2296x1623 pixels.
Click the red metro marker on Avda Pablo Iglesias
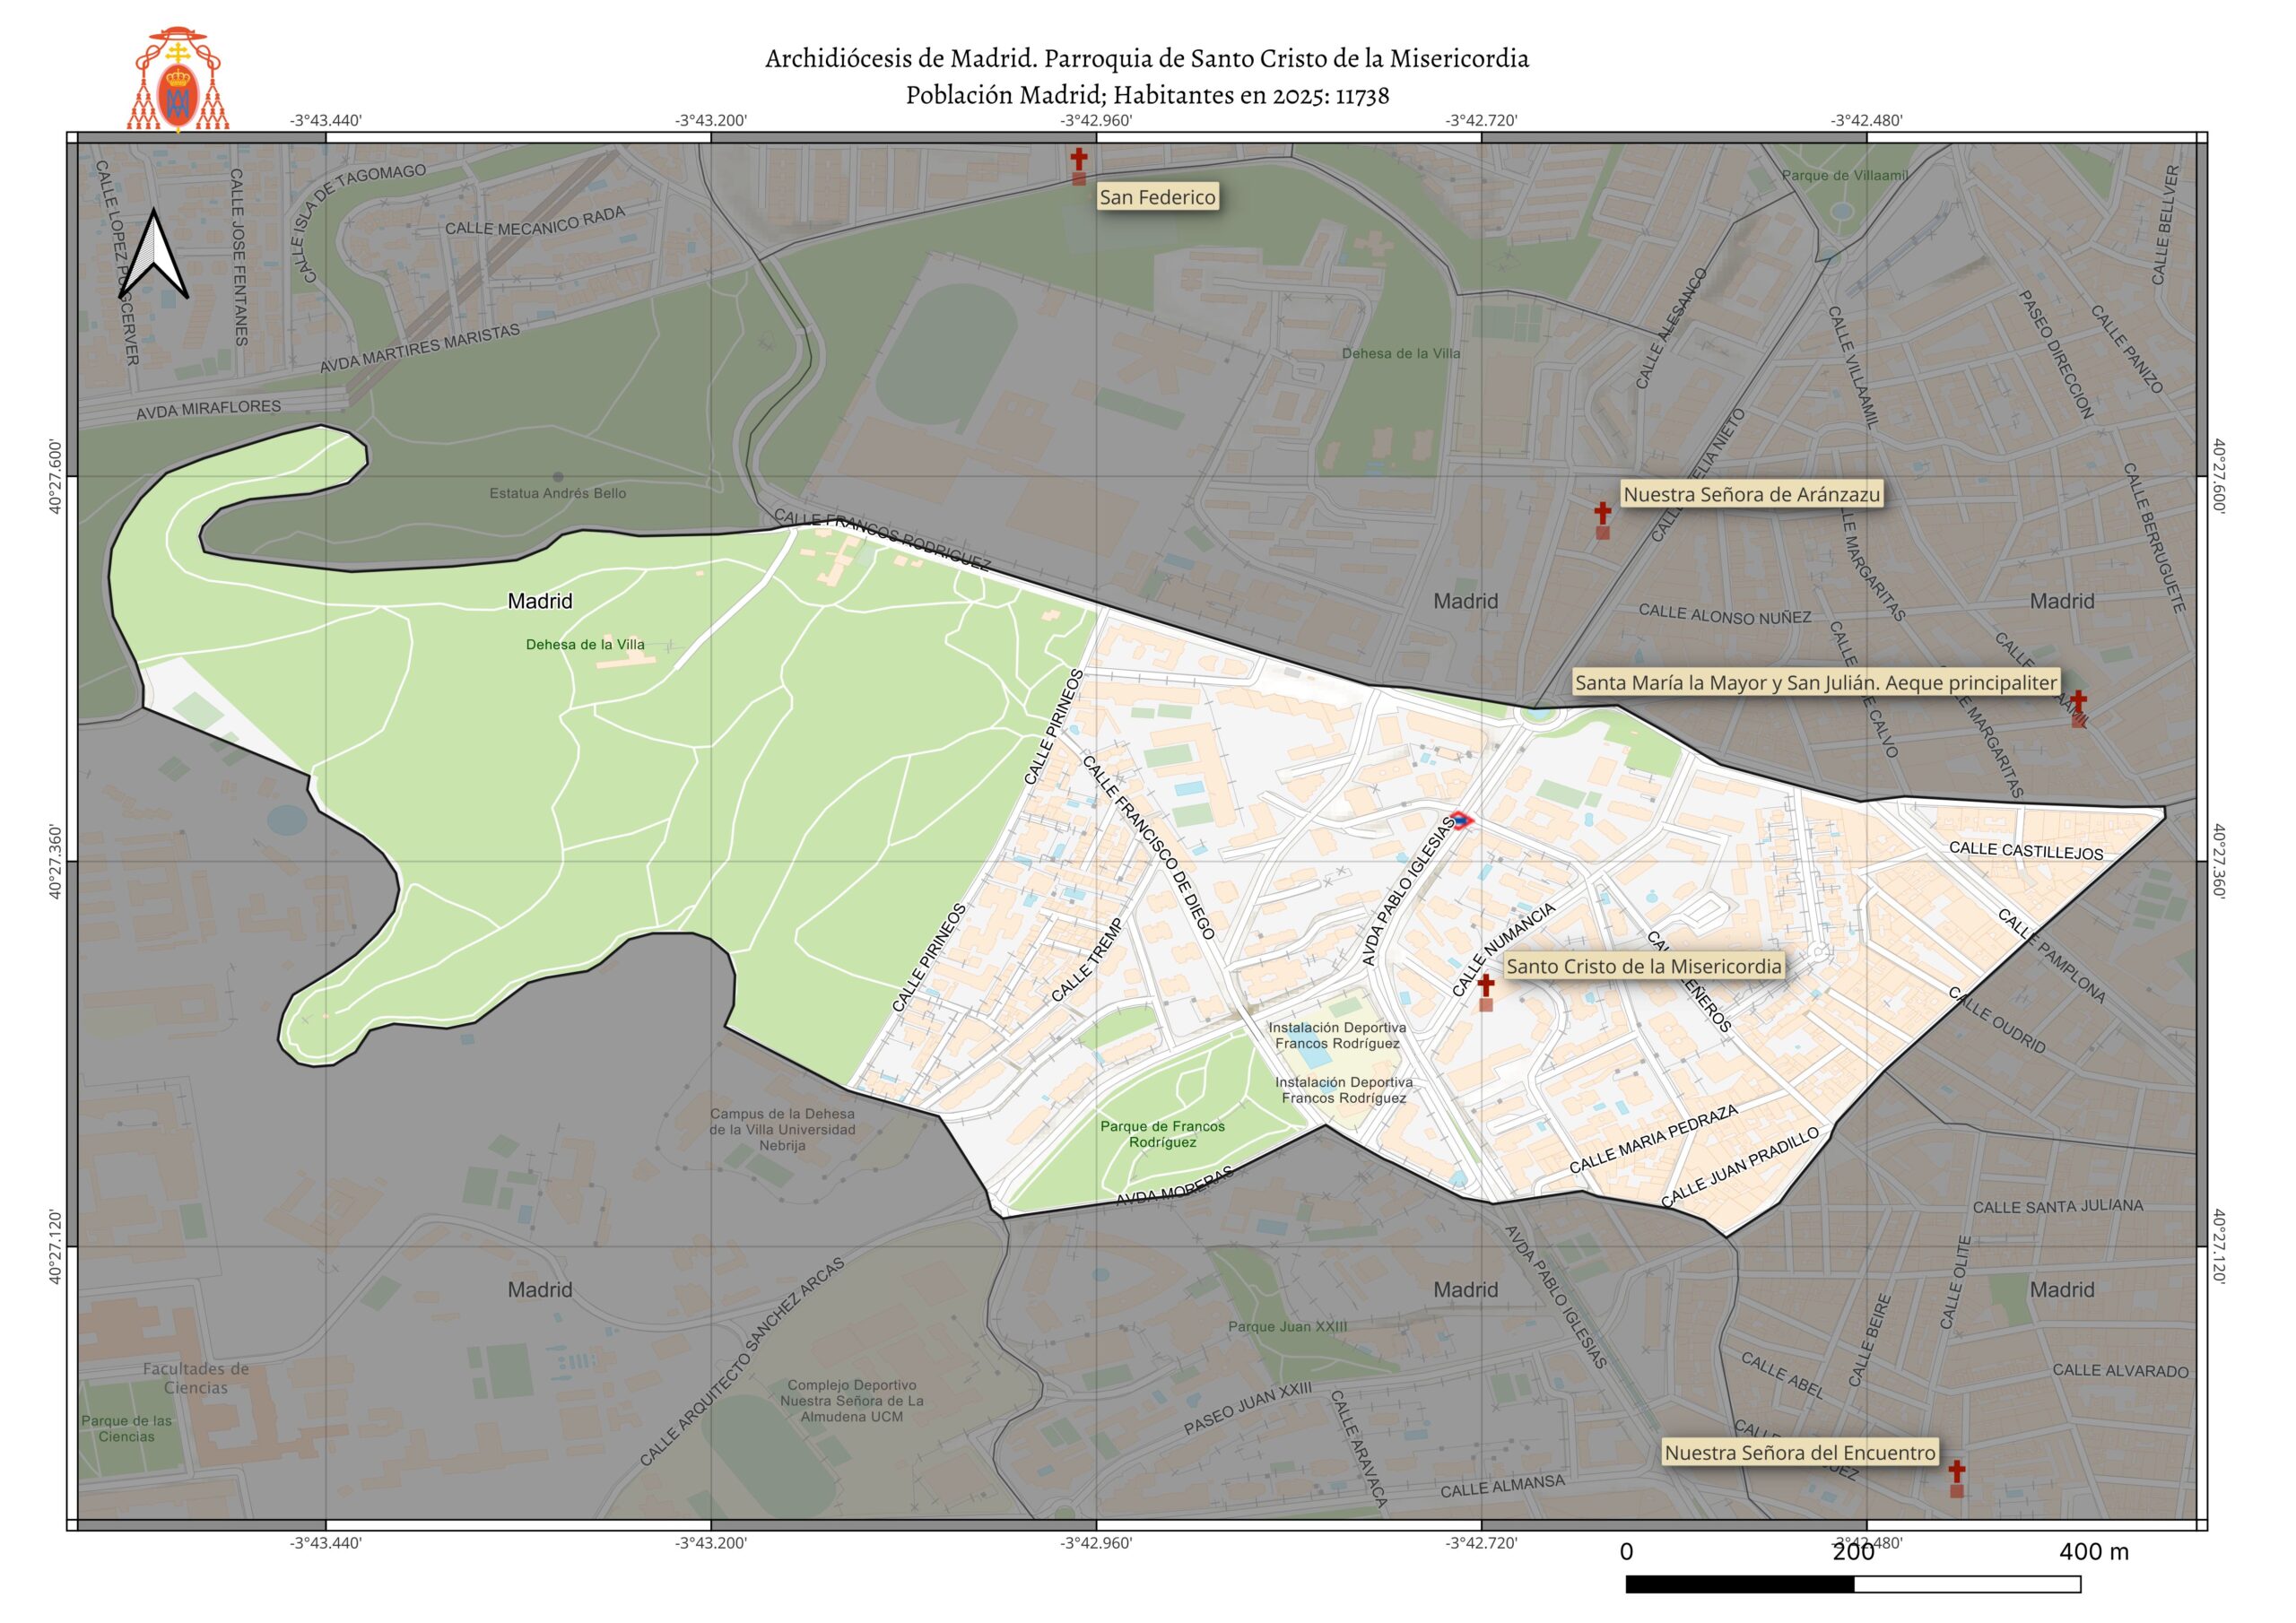pyautogui.click(x=1462, y=821)
